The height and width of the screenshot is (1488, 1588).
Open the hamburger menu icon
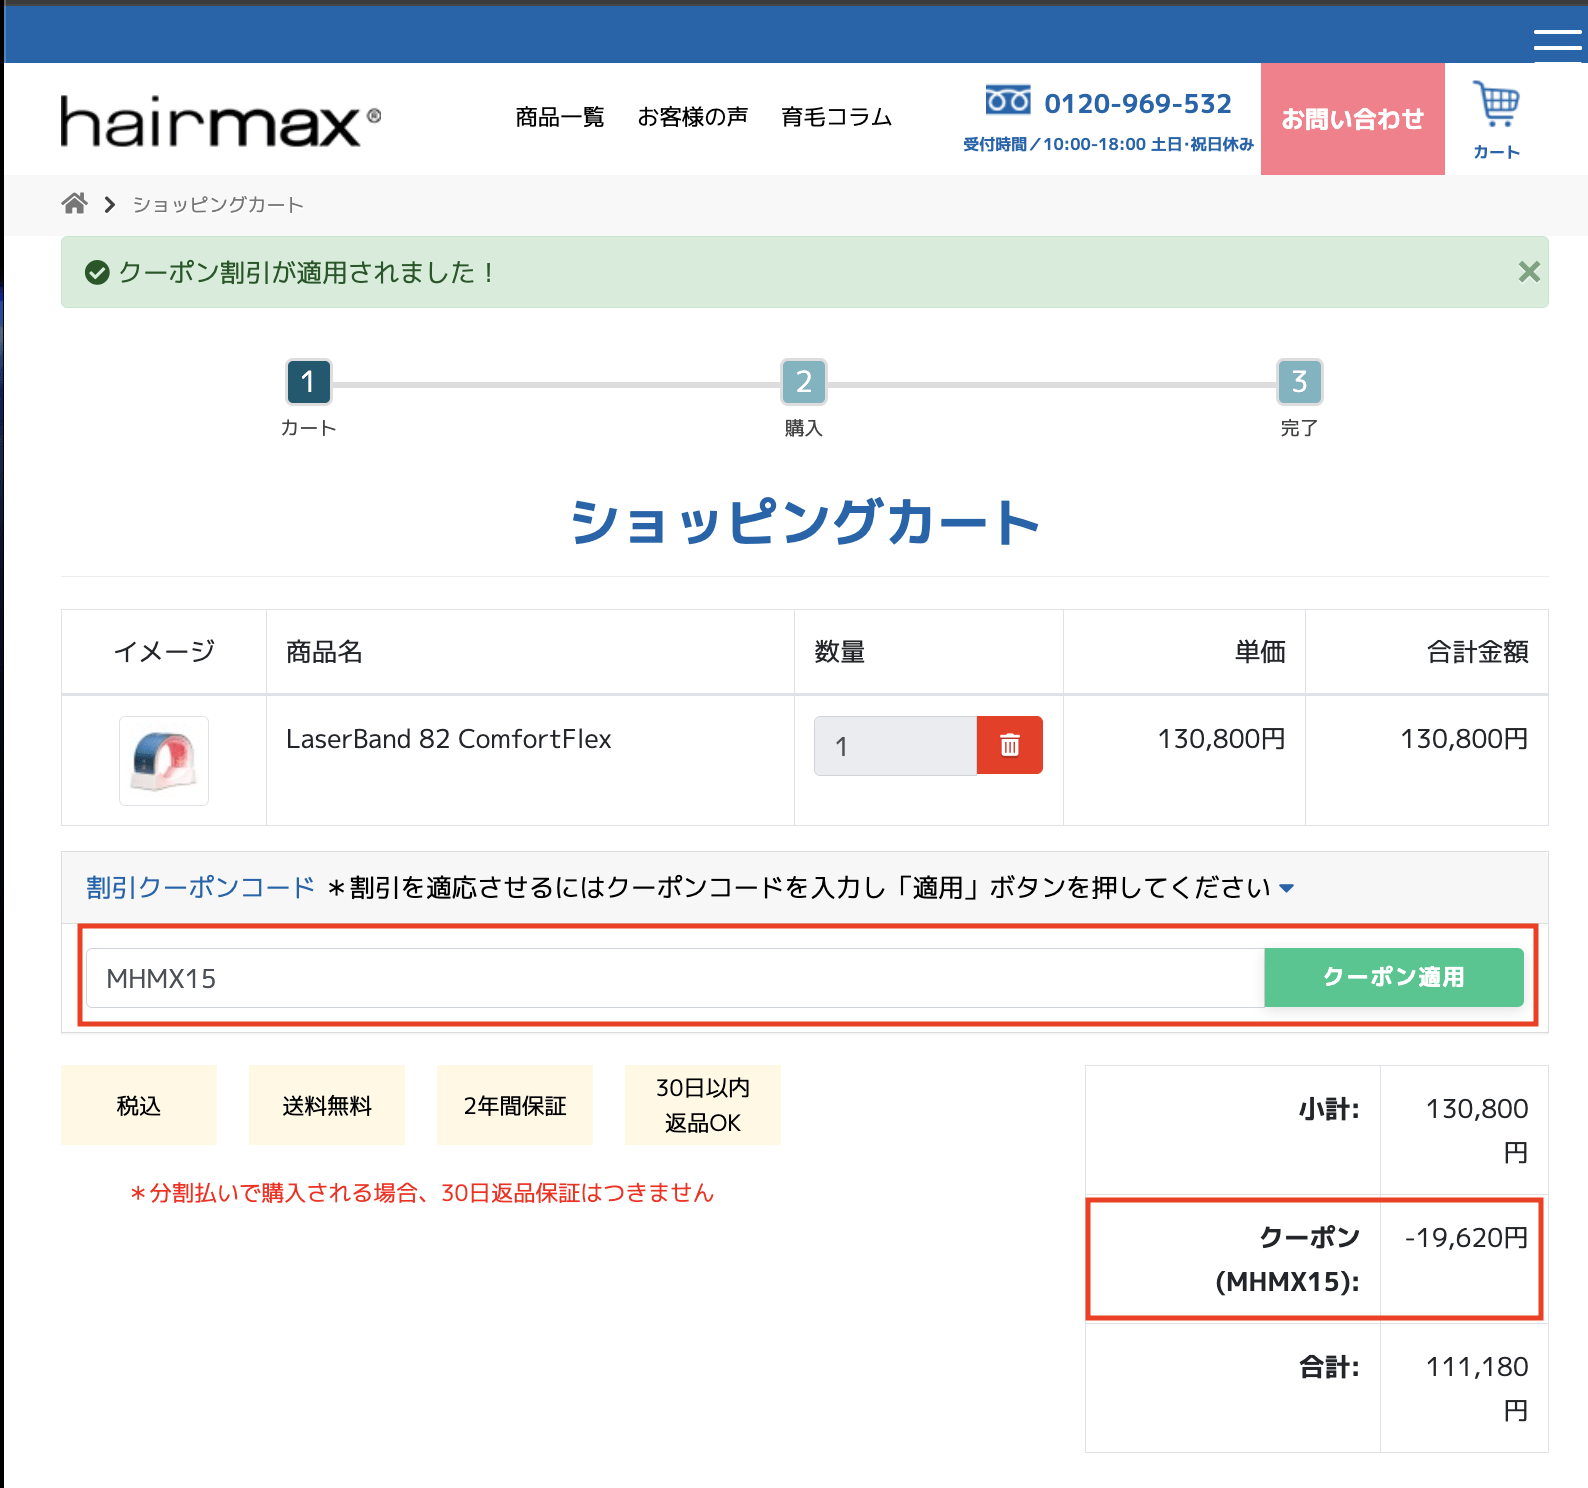pyautogui.click(x=1557, y=39)
